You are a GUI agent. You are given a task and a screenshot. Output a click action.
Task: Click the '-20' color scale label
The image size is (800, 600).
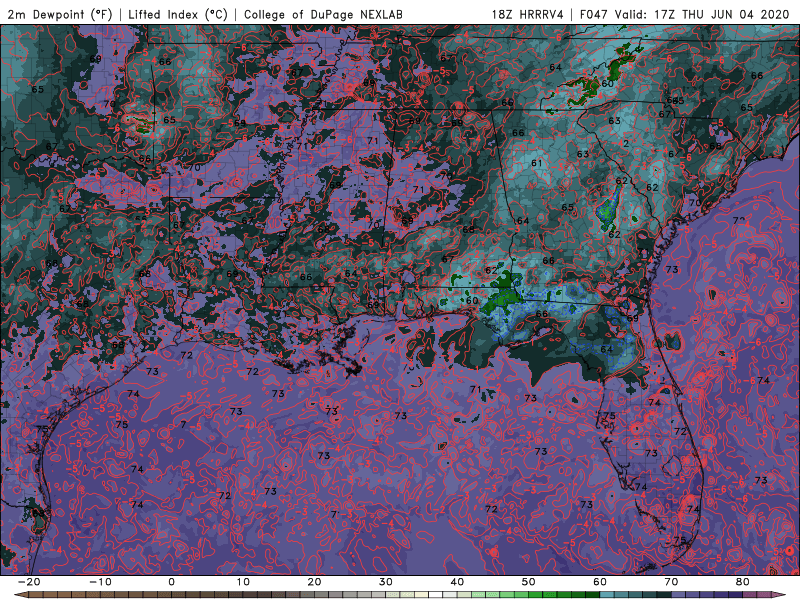[x=29, y=582]
